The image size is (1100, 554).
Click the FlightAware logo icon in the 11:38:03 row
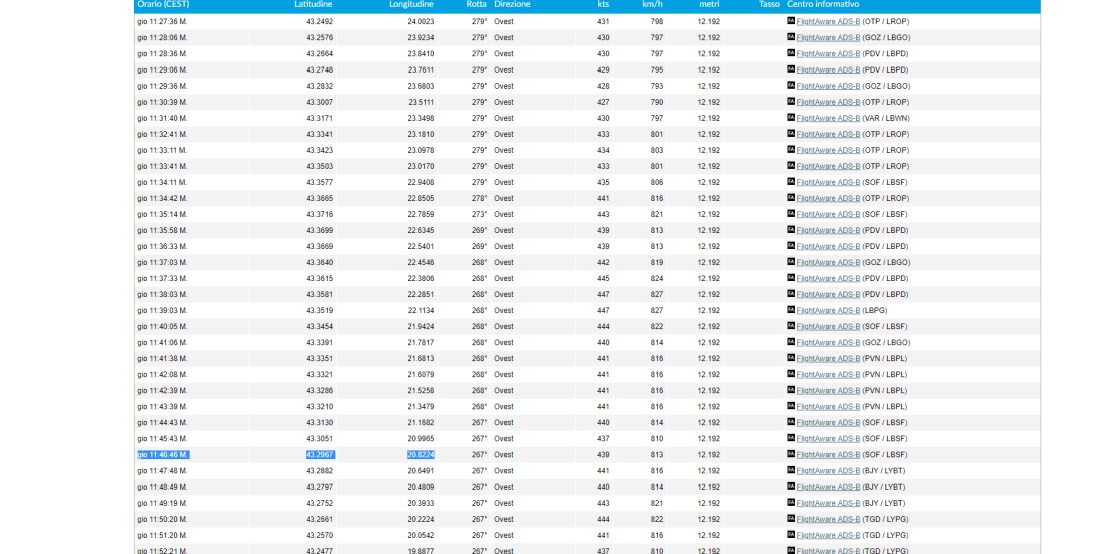[791, 295]
